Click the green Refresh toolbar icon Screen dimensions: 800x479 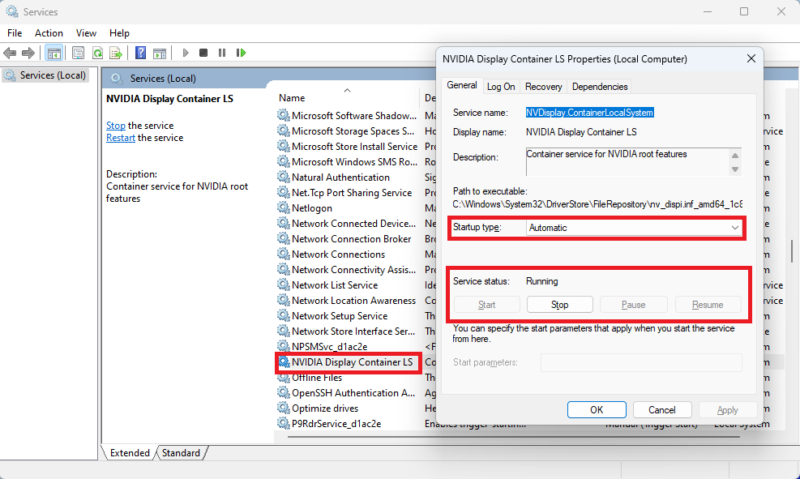click(x=97, y=53)
